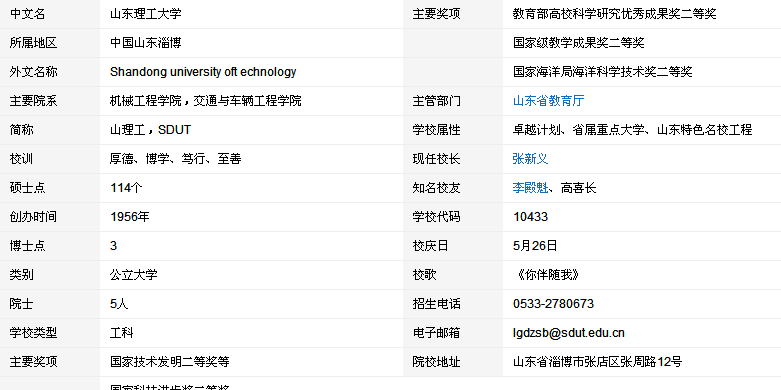
Task: Click the 硕士点 114个 value
Action: tap(126, 188)
